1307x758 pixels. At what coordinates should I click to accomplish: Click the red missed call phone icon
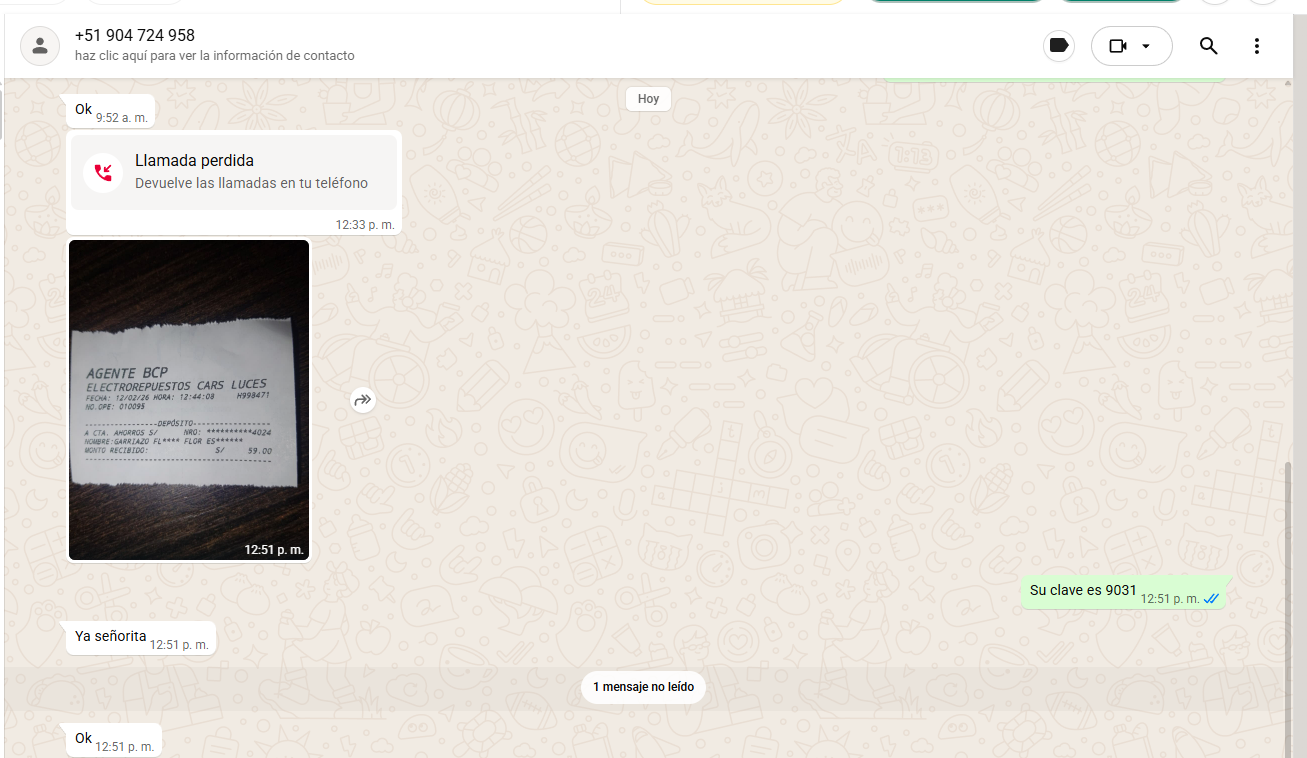103,172
